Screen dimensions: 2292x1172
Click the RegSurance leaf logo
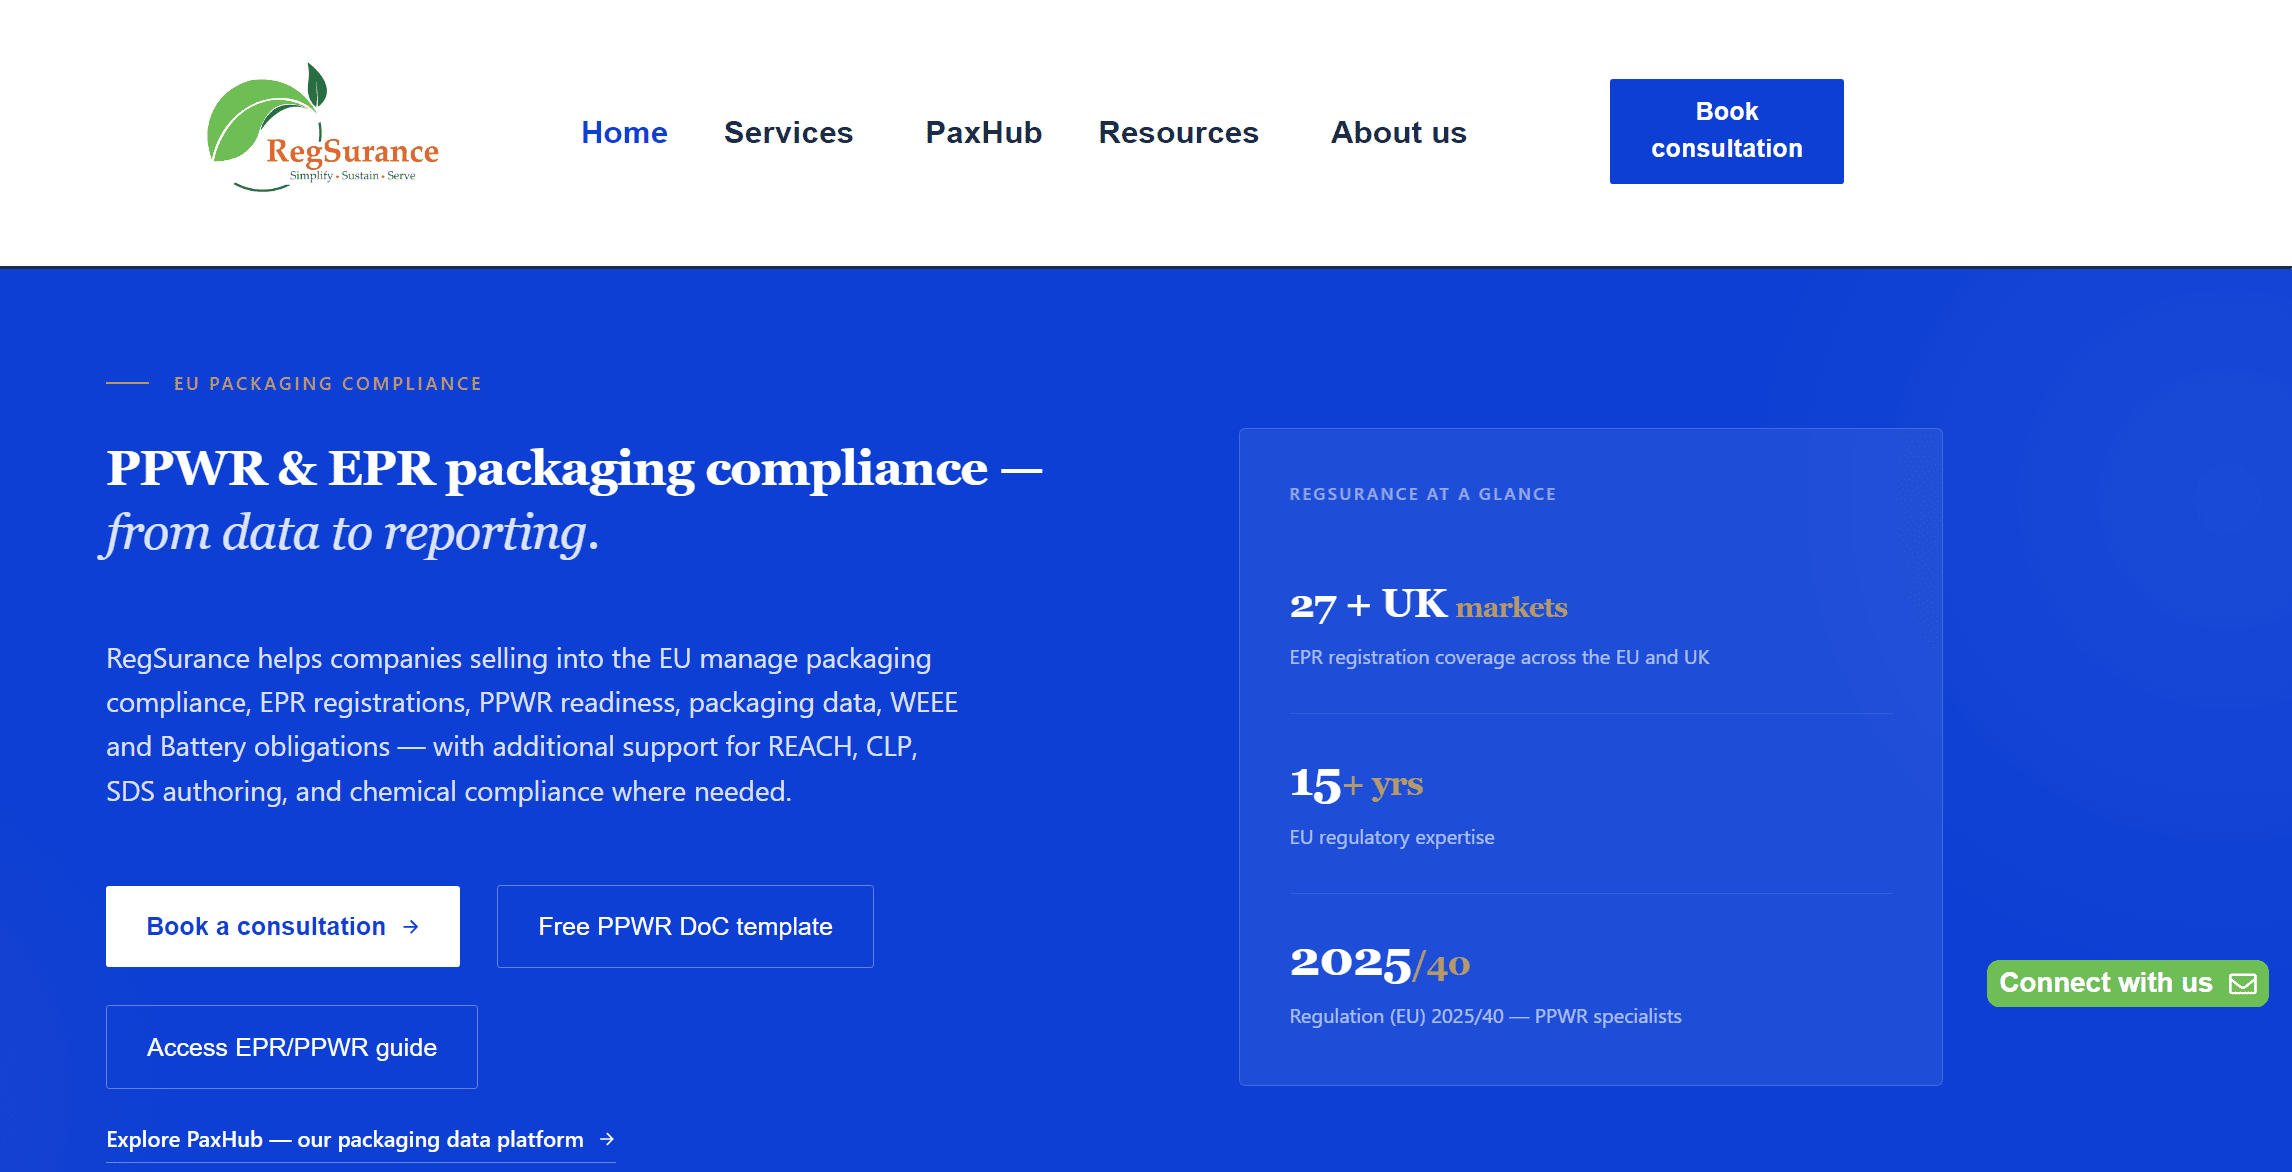322,127
